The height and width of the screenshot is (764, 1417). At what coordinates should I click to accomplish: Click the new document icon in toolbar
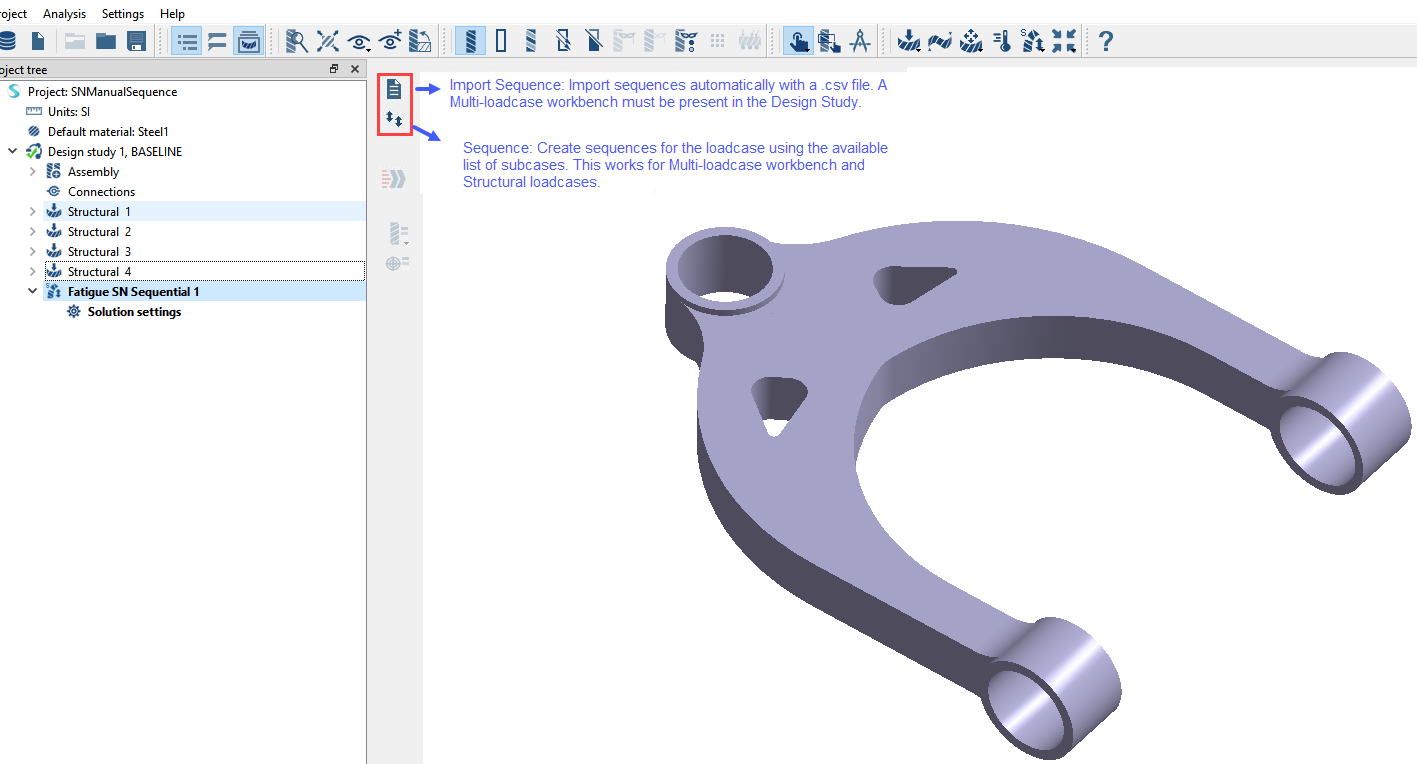(x=38, y=41)
